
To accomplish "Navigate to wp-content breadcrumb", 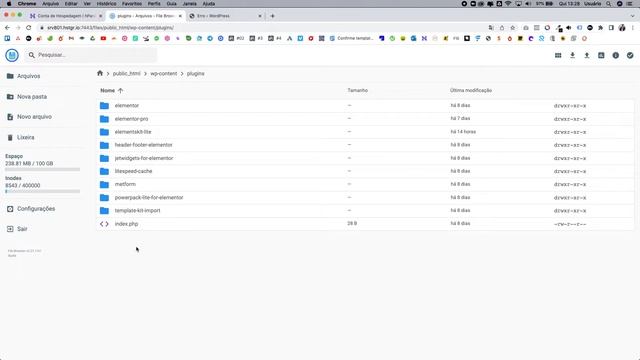I will pyautogui.click(x=164, y=73).
